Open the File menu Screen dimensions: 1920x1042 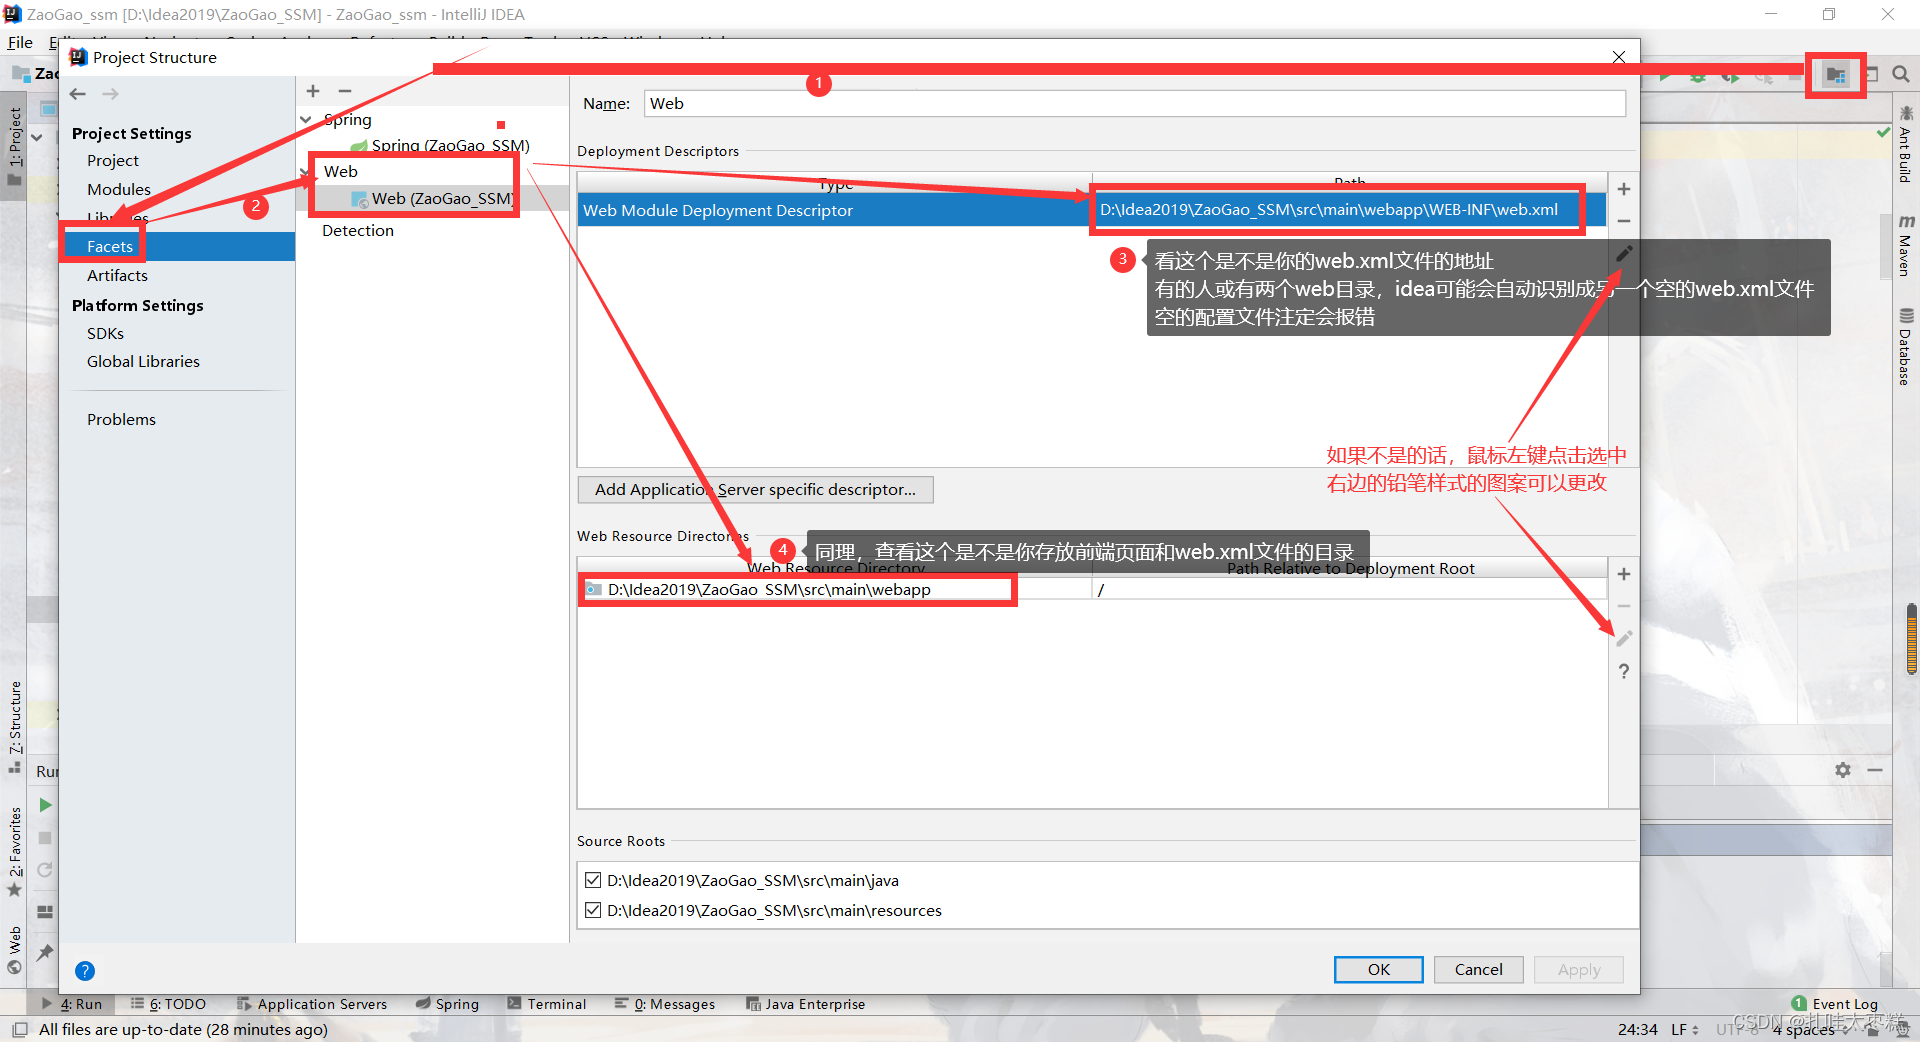tap(20, 42)
